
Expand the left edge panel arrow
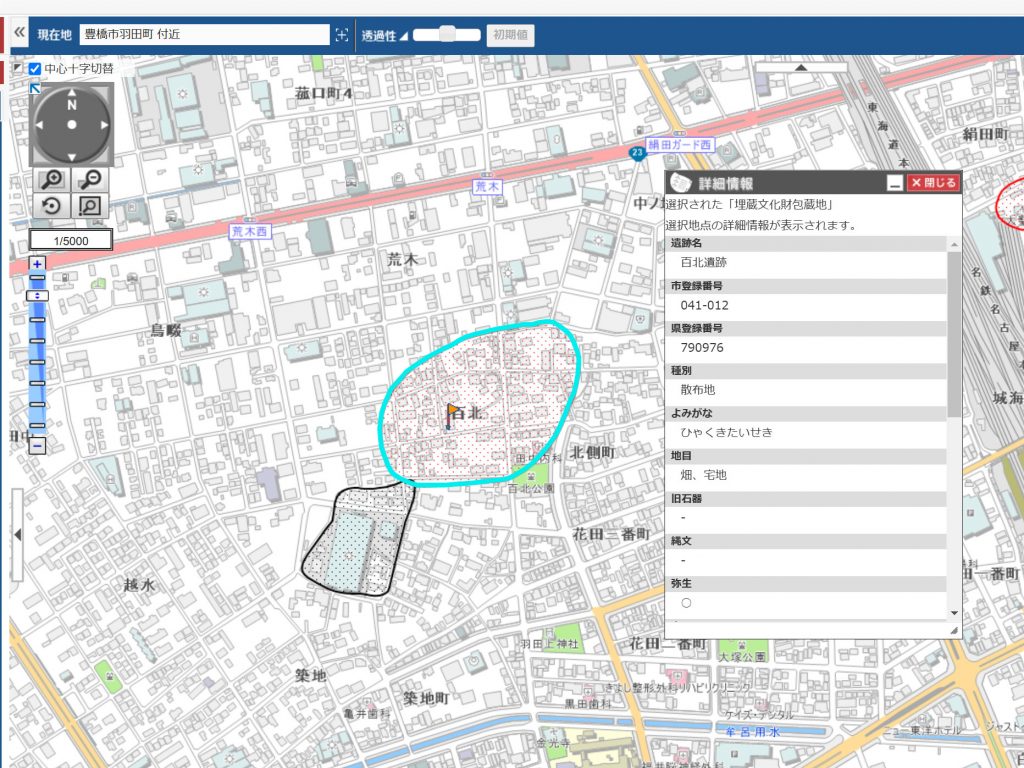coord(18,535)
